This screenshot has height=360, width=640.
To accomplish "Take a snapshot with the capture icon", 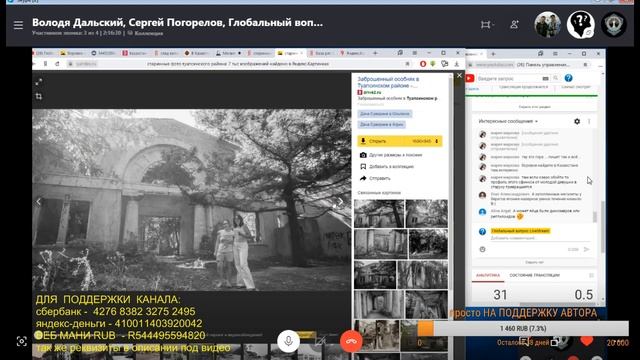I will [x=22, y=341].
